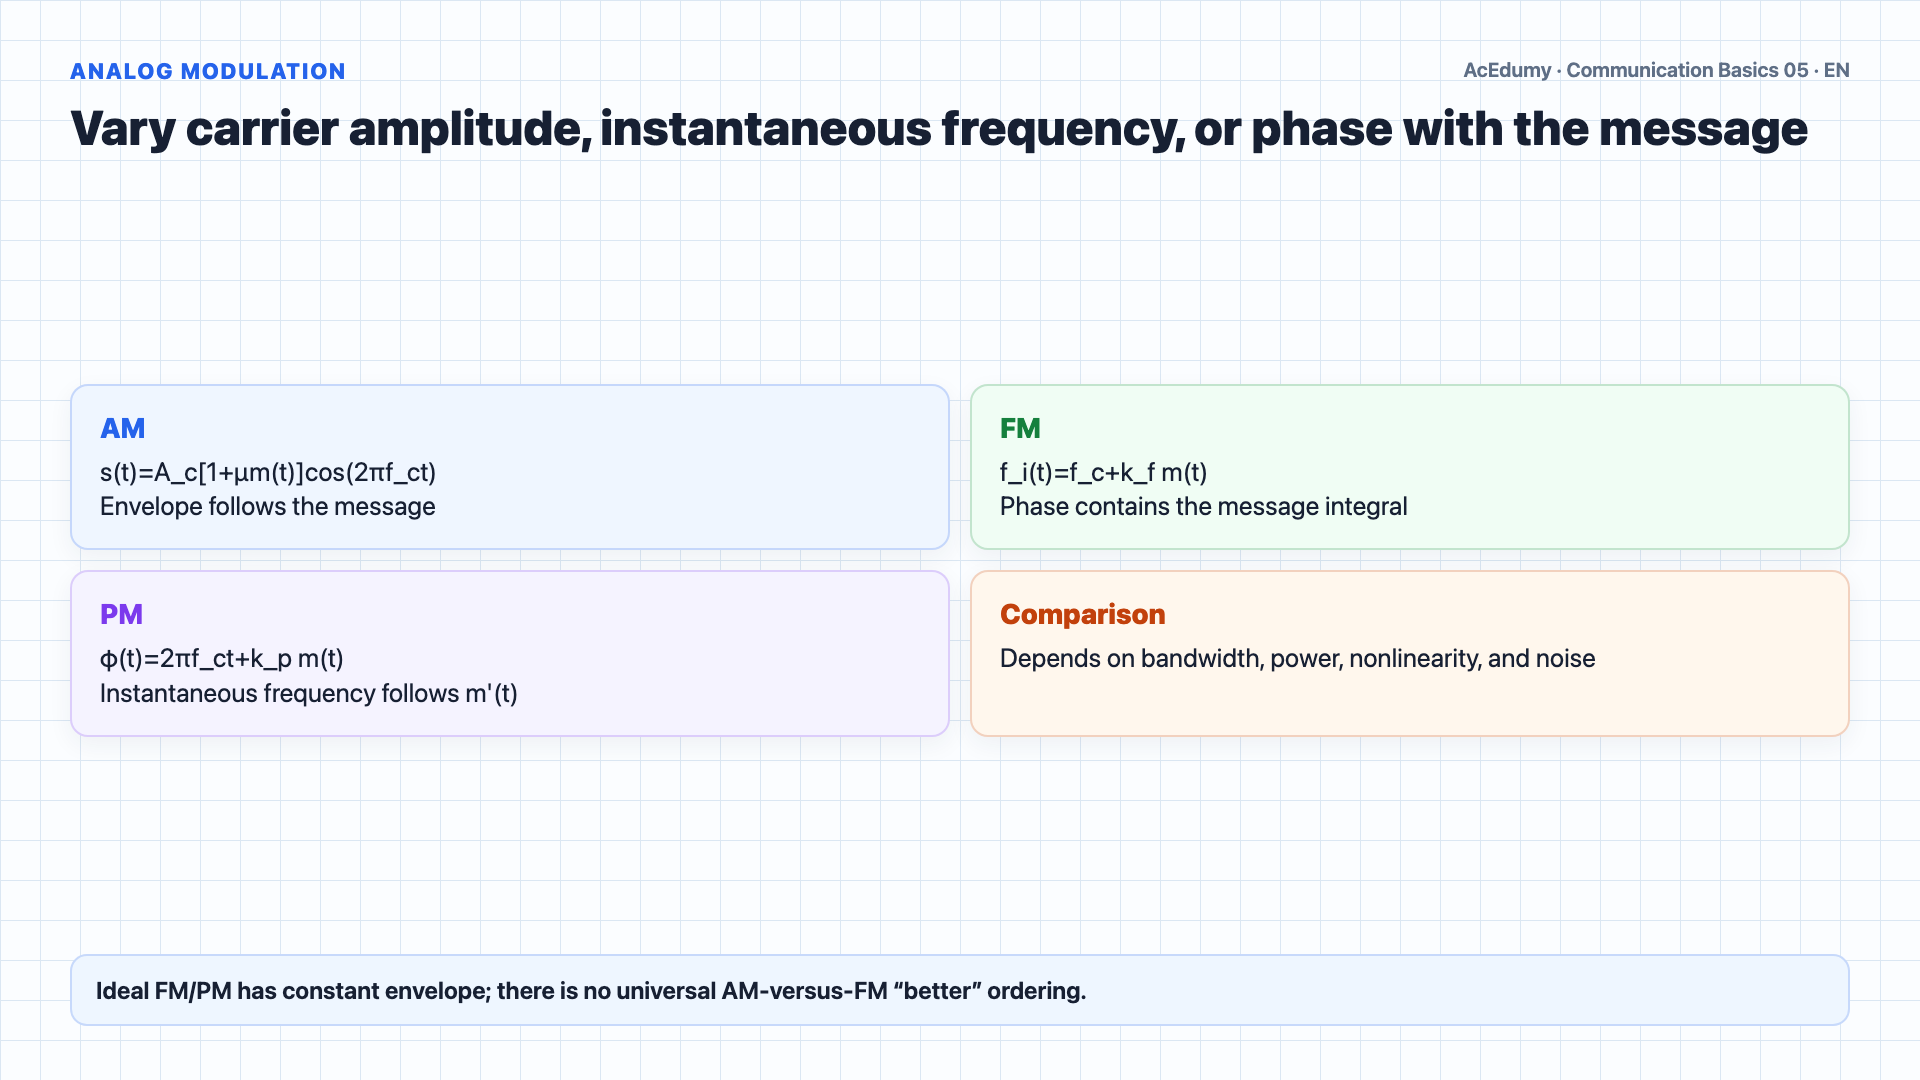
Task: Click 'Phase contains the message integral' line
Action: [1204, 507]
